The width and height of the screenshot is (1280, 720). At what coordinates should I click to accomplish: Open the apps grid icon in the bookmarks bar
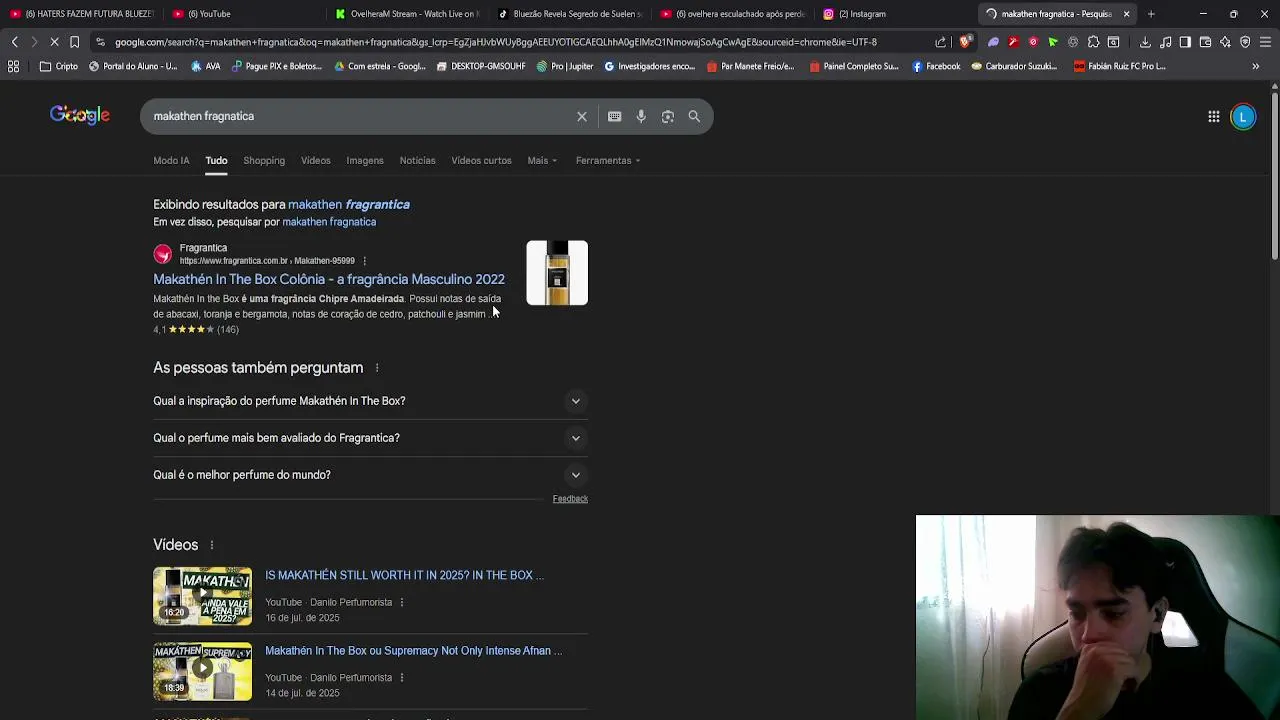[13, 66]
